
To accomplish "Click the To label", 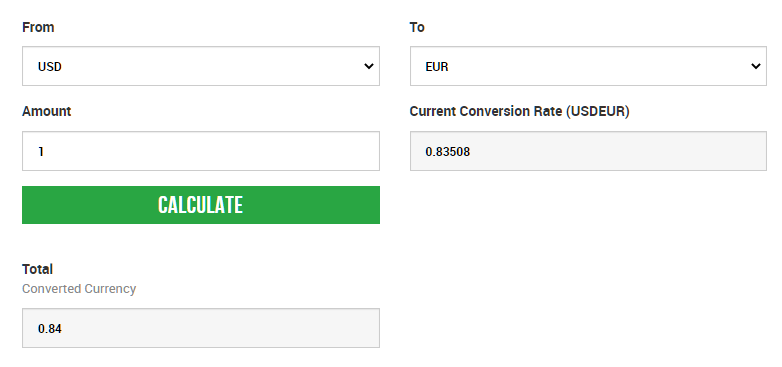I will tap(417, 27).
